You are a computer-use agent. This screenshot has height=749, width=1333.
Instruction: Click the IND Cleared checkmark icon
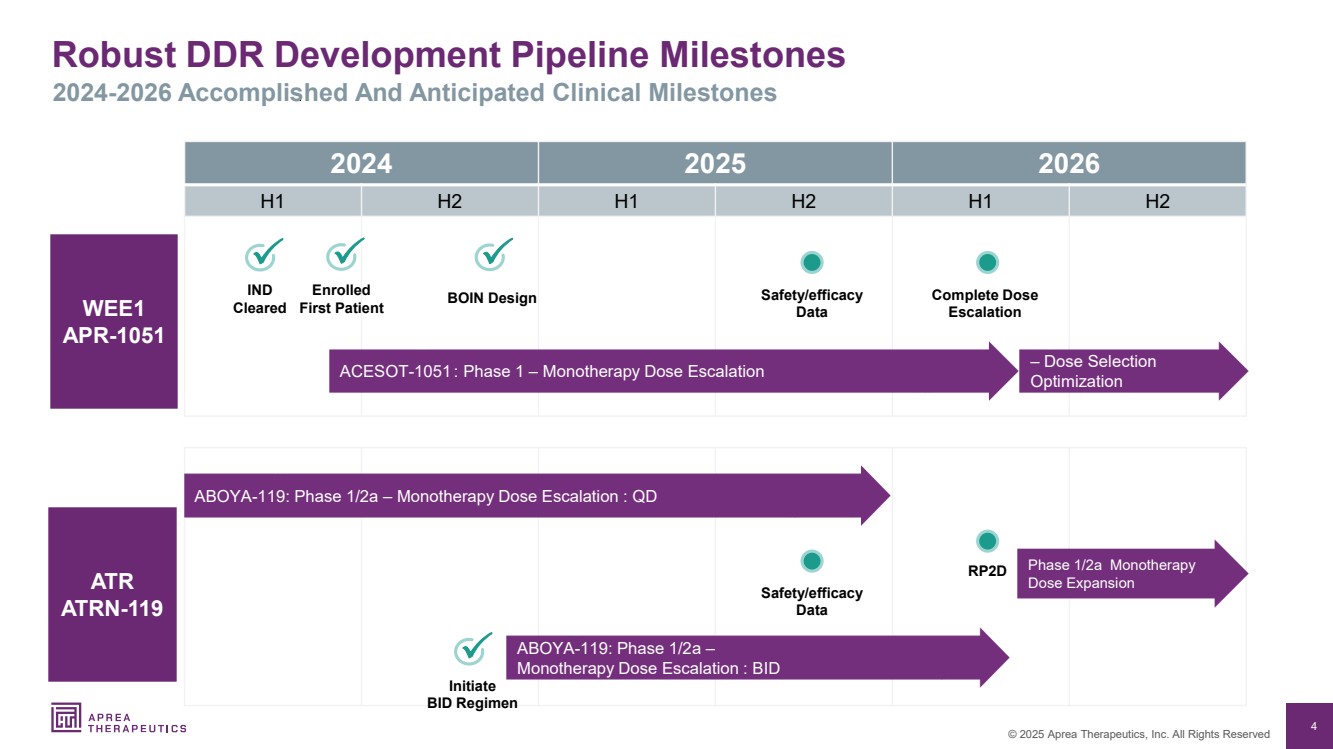click(x=263, y=256)
